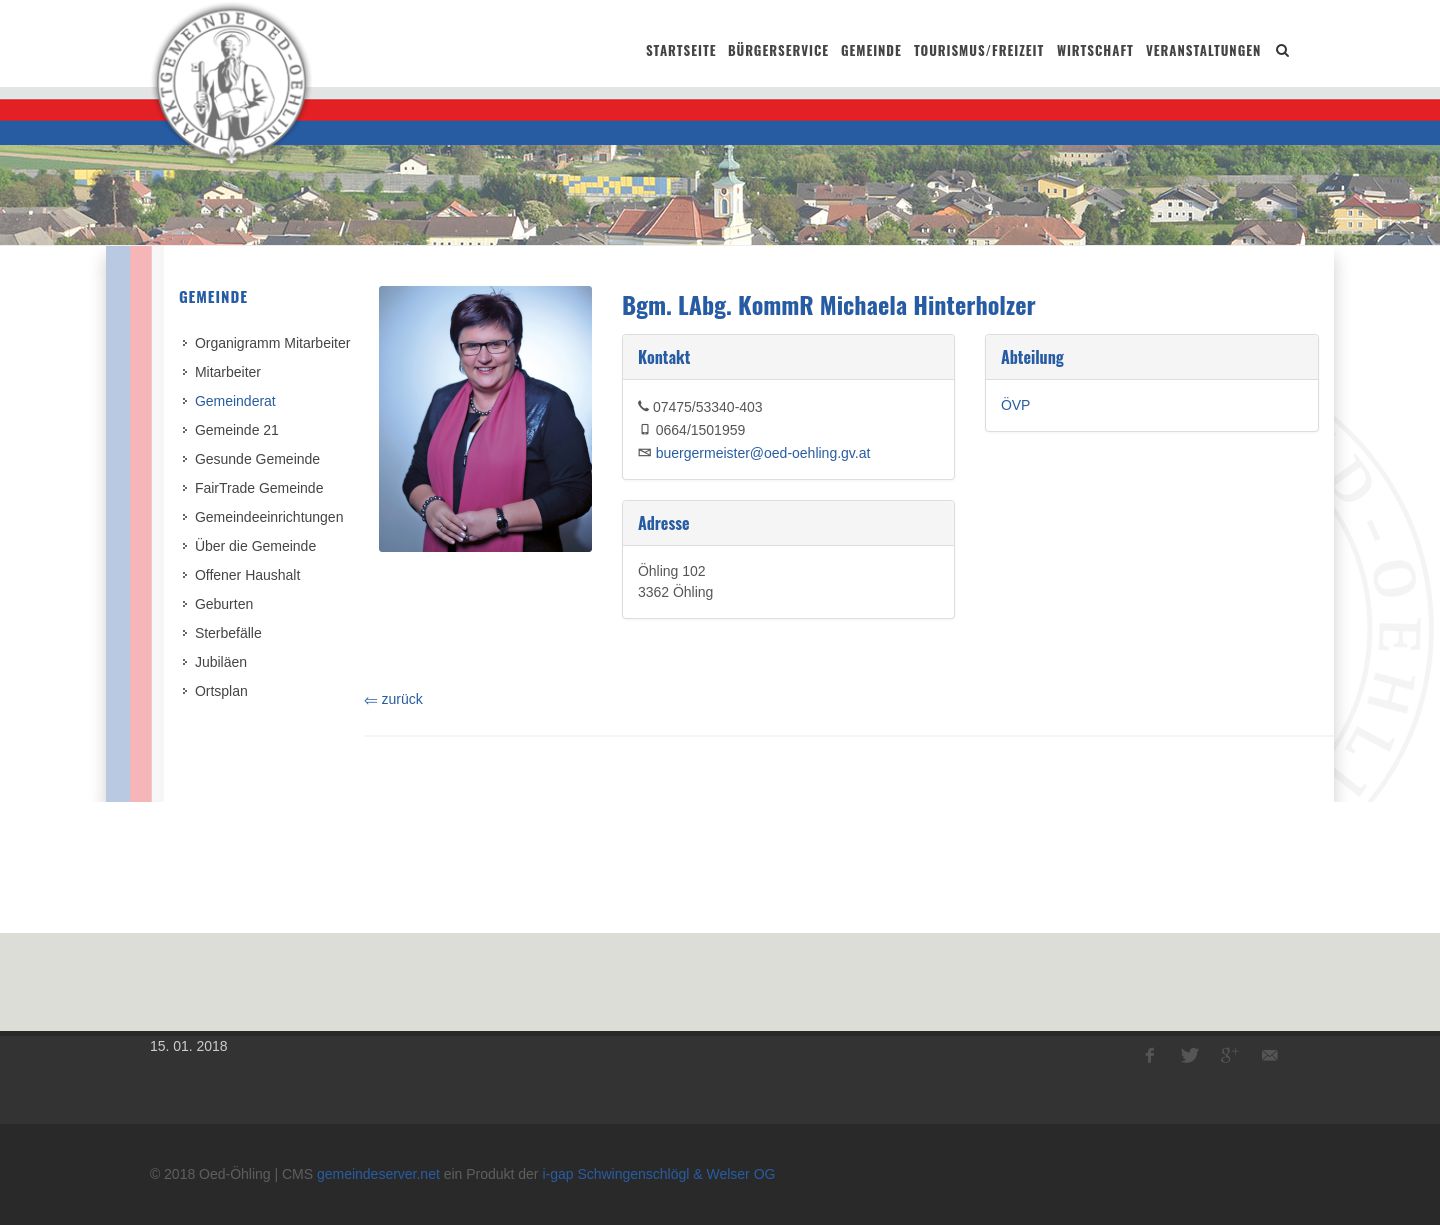Go back via the zurück link
Viewport: 1440px width, 1225px height.
[394, 699]
